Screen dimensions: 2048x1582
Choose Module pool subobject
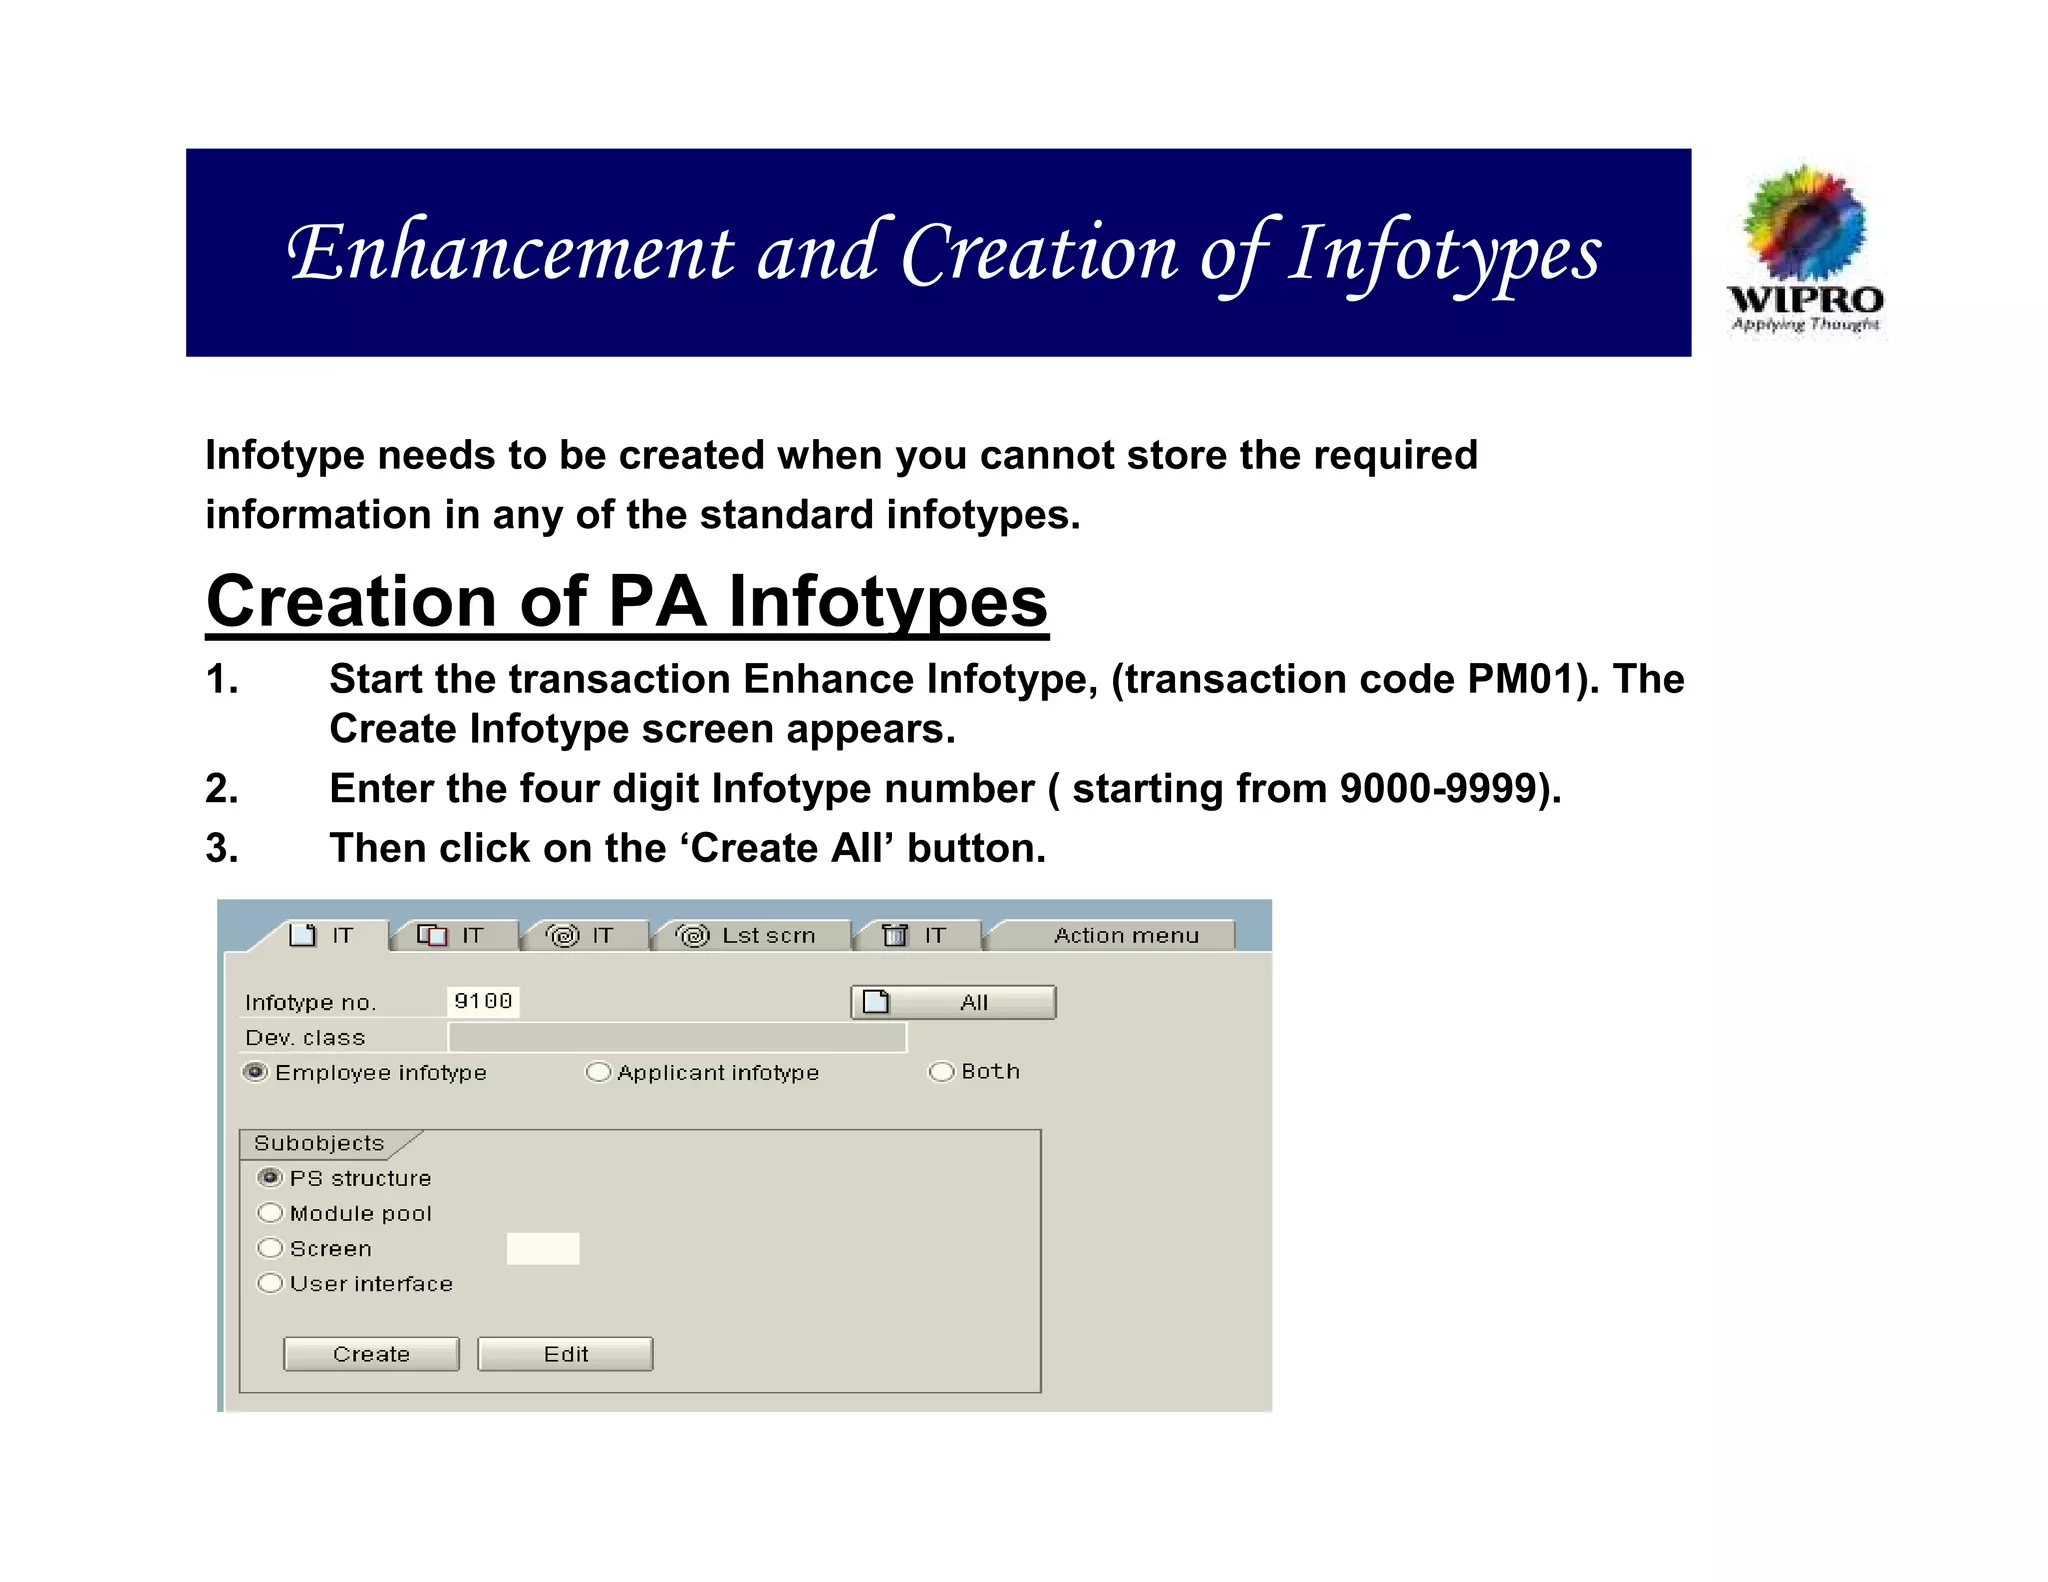pyautogui.click(x=270, y=1213)
